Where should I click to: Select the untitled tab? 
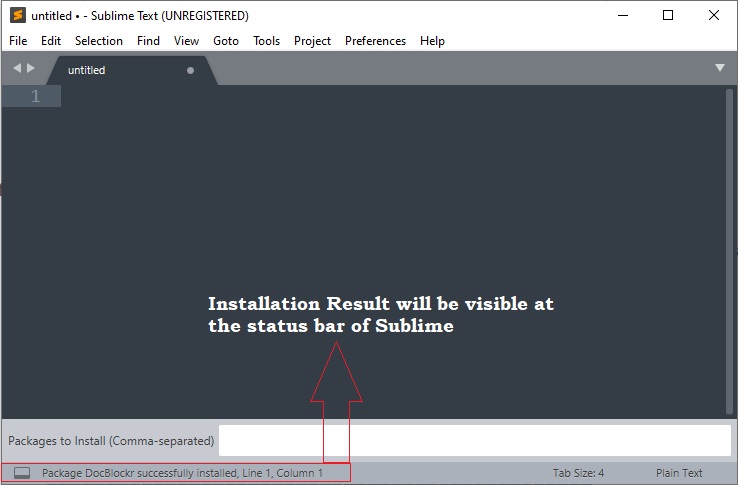(x=132, y=71)
